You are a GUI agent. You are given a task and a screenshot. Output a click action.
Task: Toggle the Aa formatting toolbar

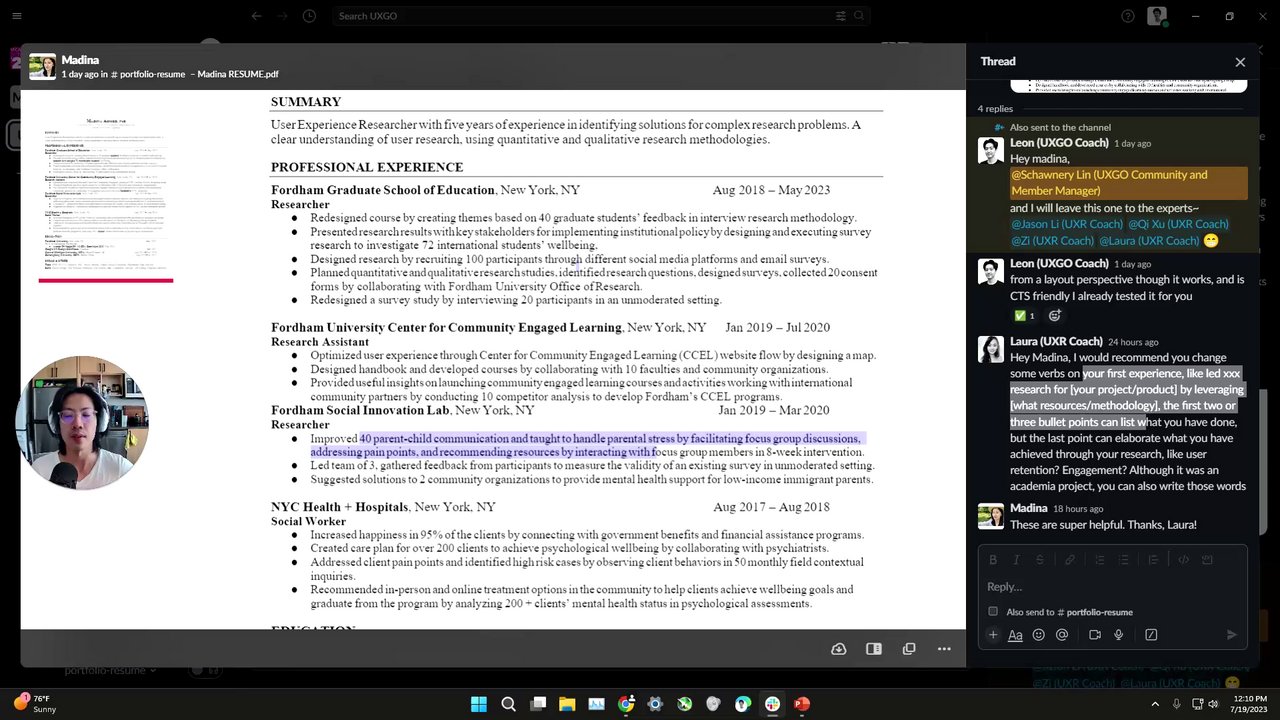[1015, 635]
